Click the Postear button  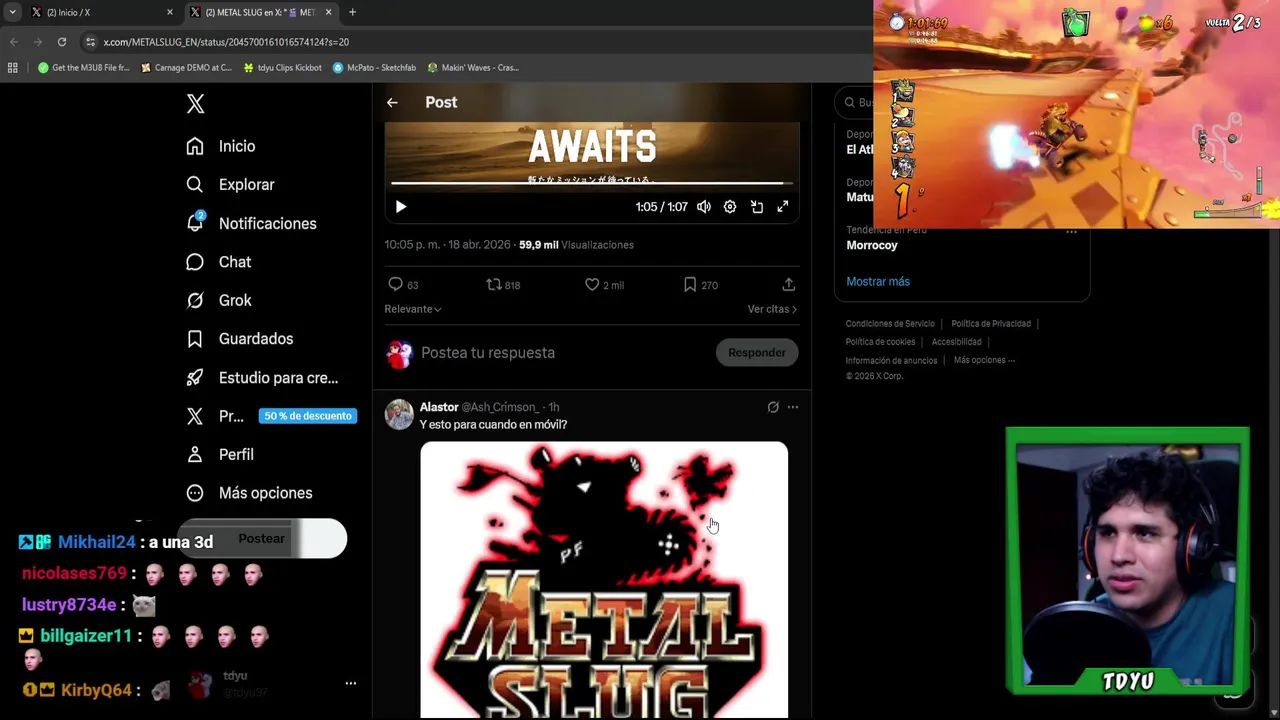point(262,539)
